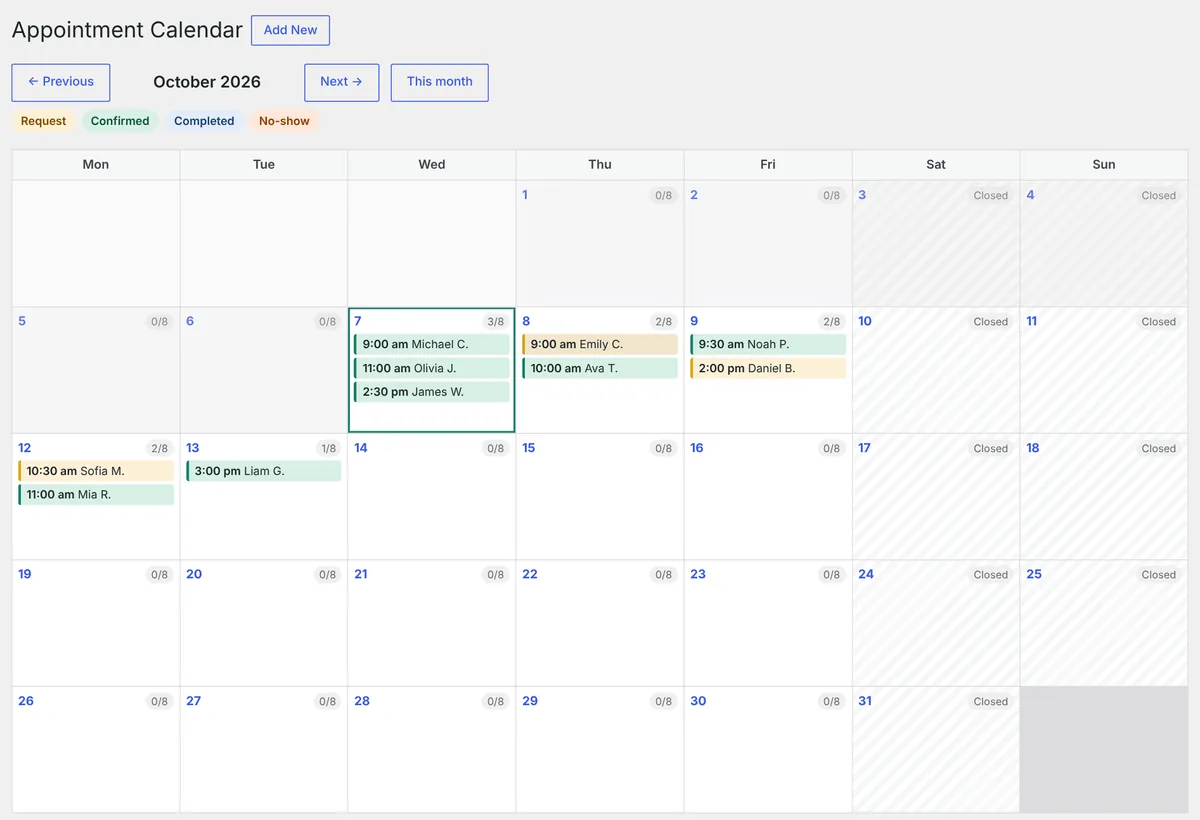Click the Appointment Calendar page heading

click(x=127, y=30)
